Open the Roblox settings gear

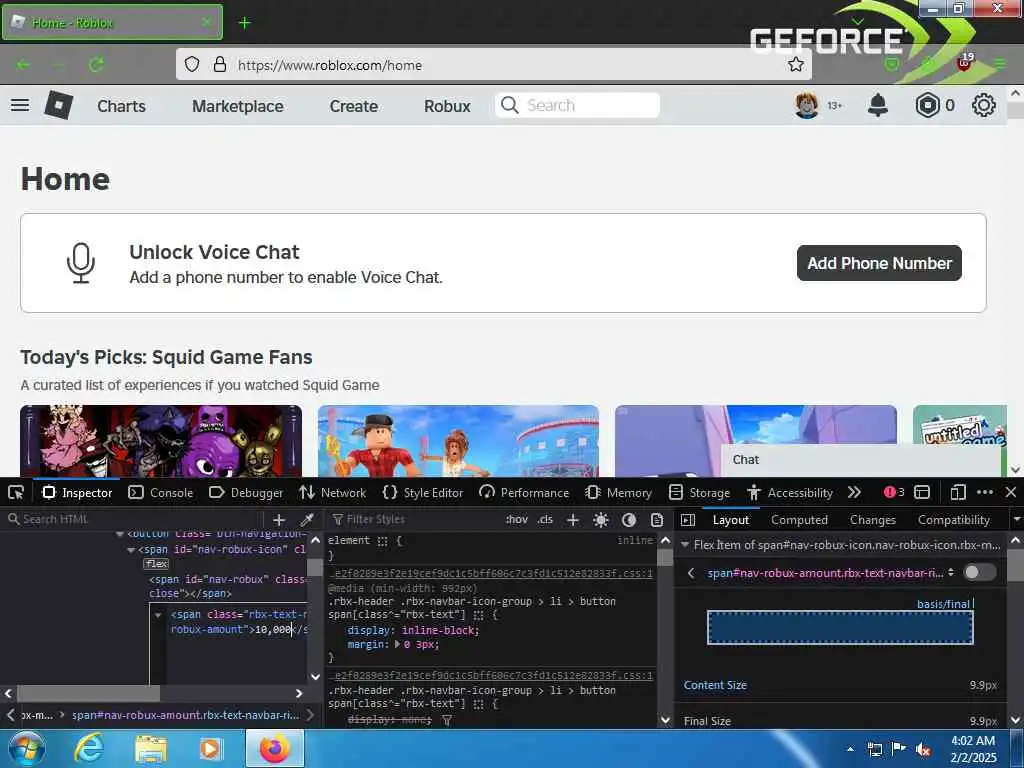point(984,105)
